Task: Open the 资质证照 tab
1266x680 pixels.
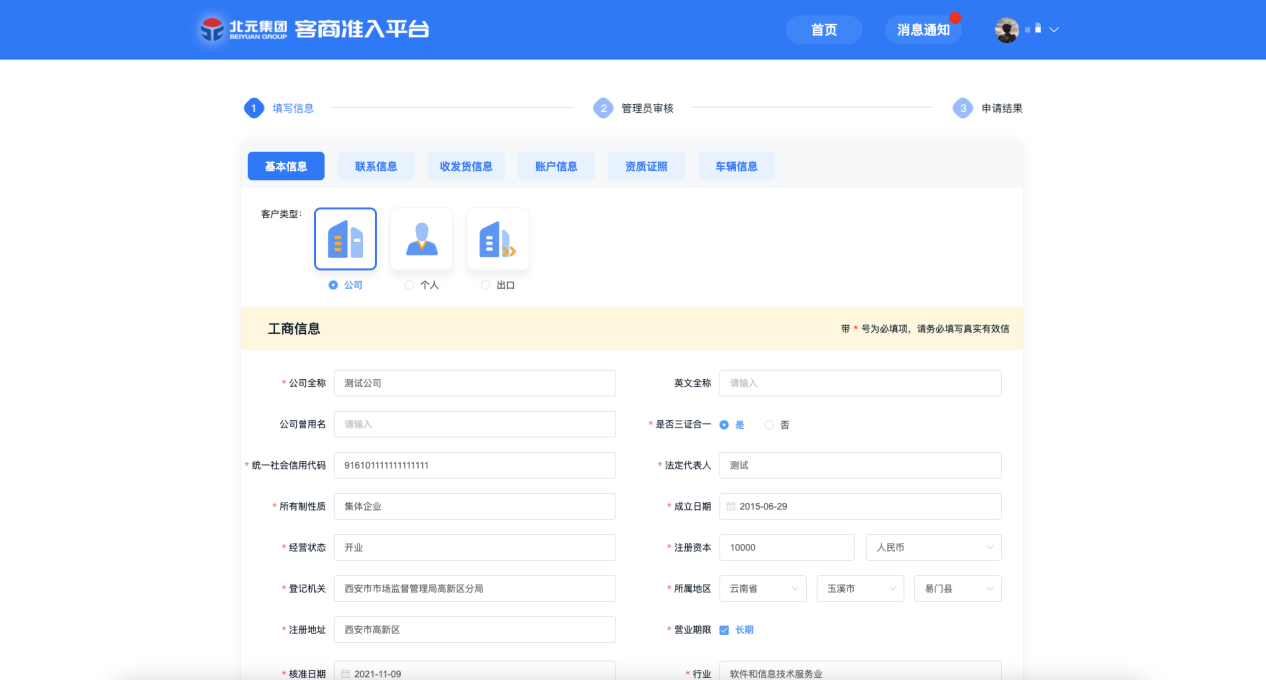Action: (646, 166)
